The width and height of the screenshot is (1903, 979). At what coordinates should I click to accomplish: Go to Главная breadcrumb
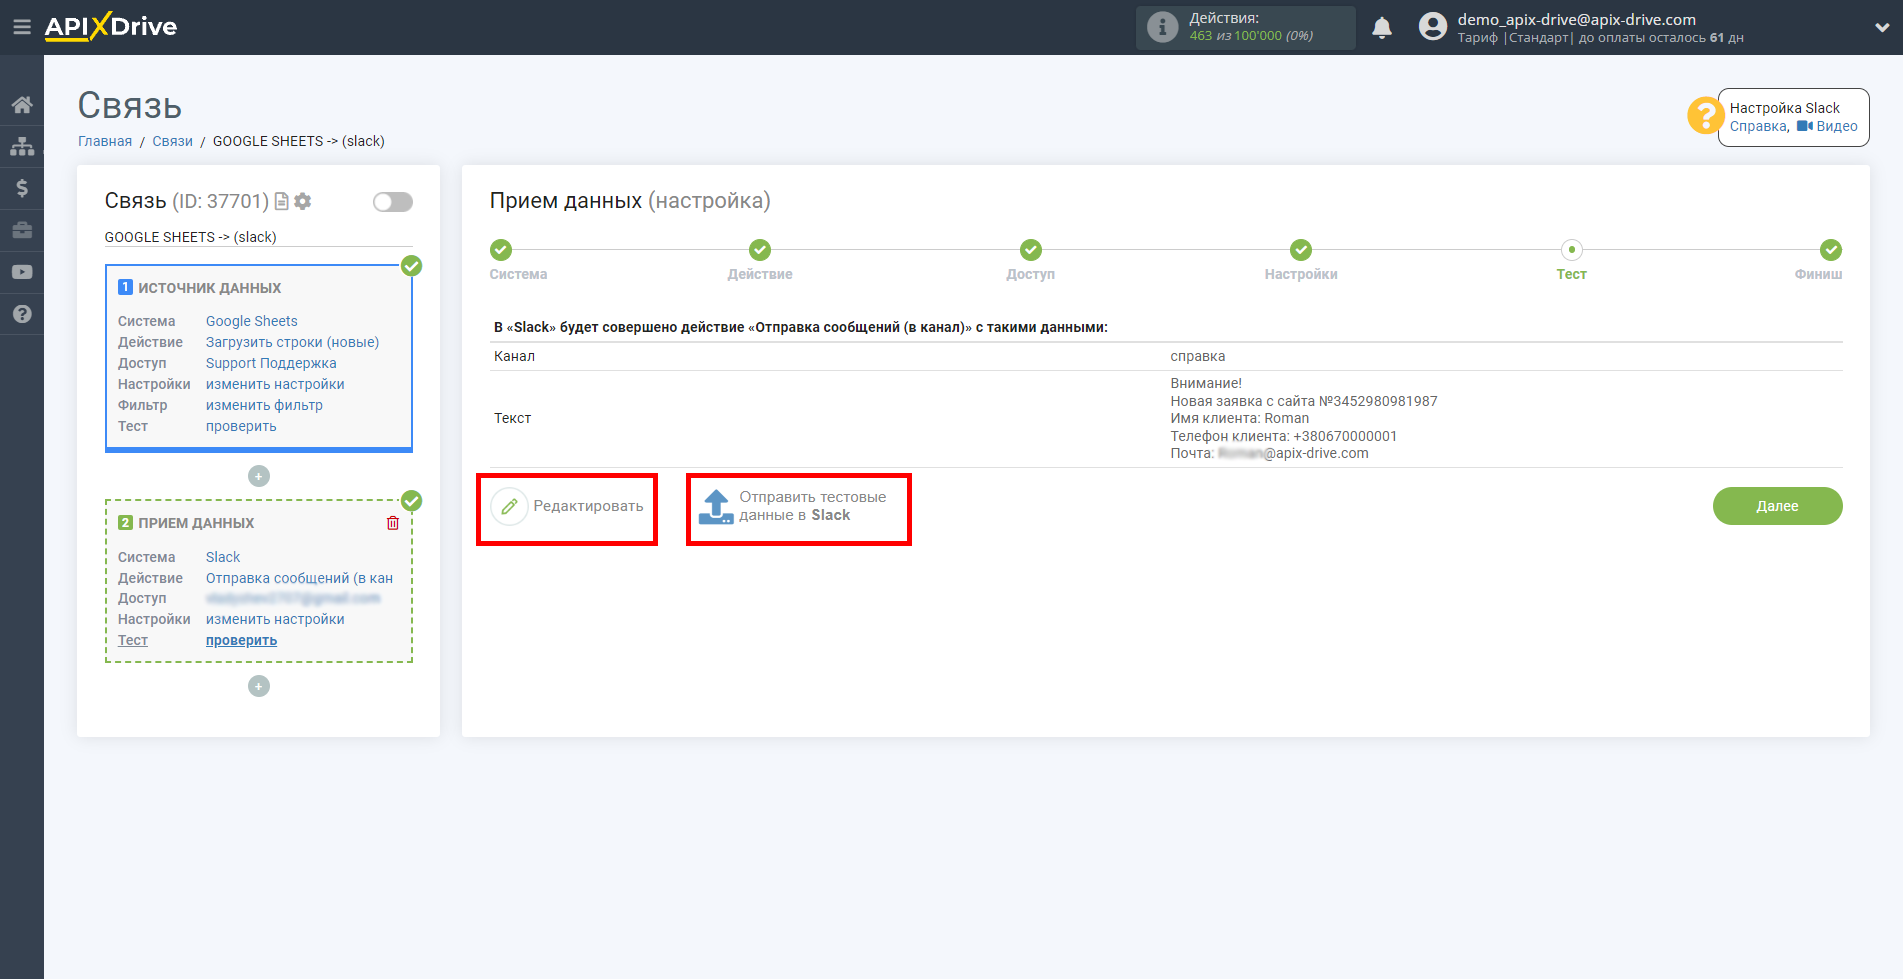tap(105, 141)
